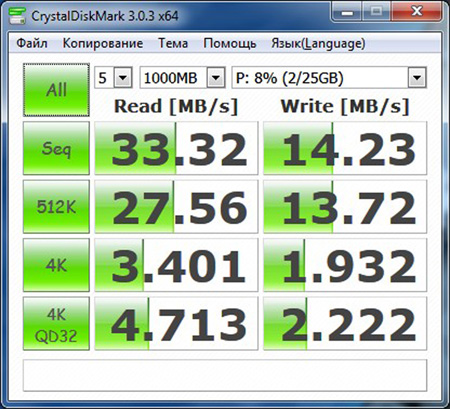The image size is (450, 409).
Task: Select the Seq write value 14.23
Action: point(345,148)
